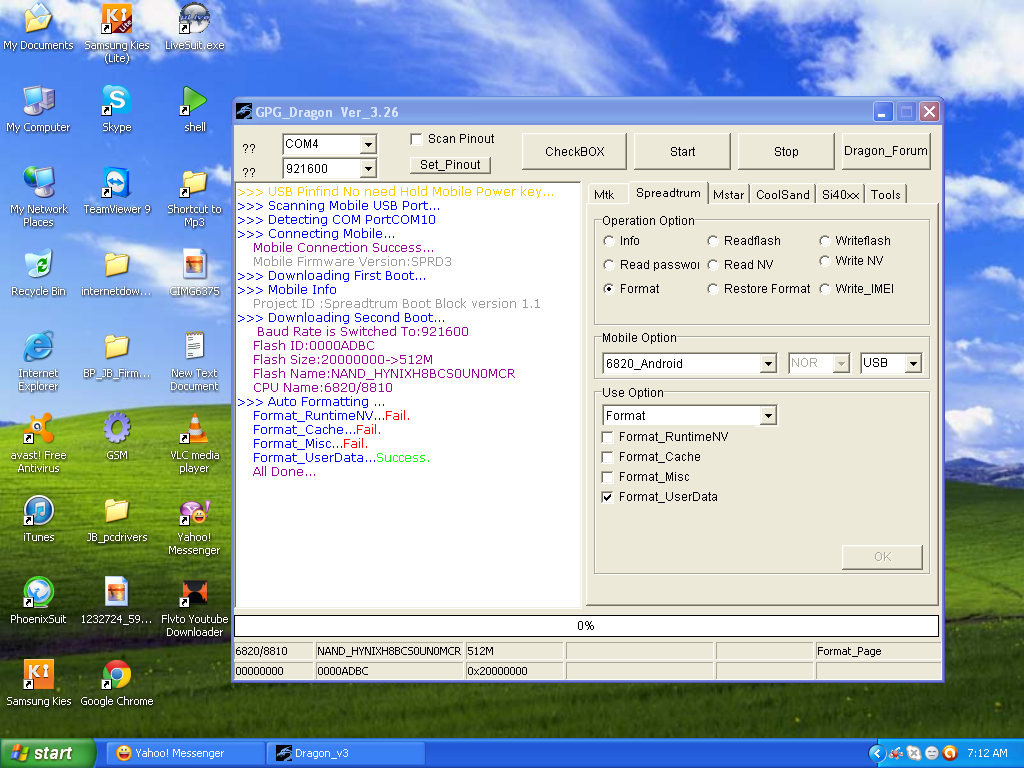The image size is (1024, 768).
Task: Open the VLC media player icon
Action: point(194,429)
